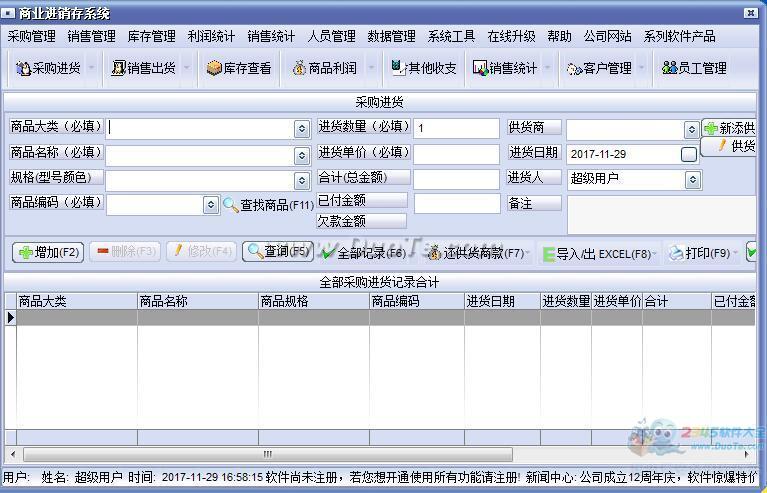This screenshot has height=493, width=767.
Task: Toggle the checkbox beside 进货日期 field
Action: coord(689,155)
